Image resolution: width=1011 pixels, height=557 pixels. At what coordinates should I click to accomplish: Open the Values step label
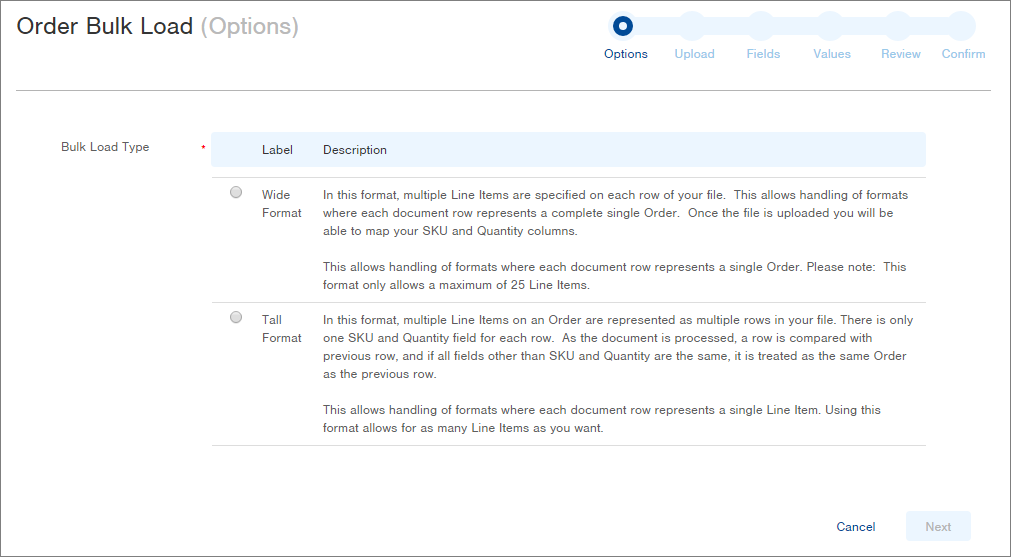pos(832,54)
